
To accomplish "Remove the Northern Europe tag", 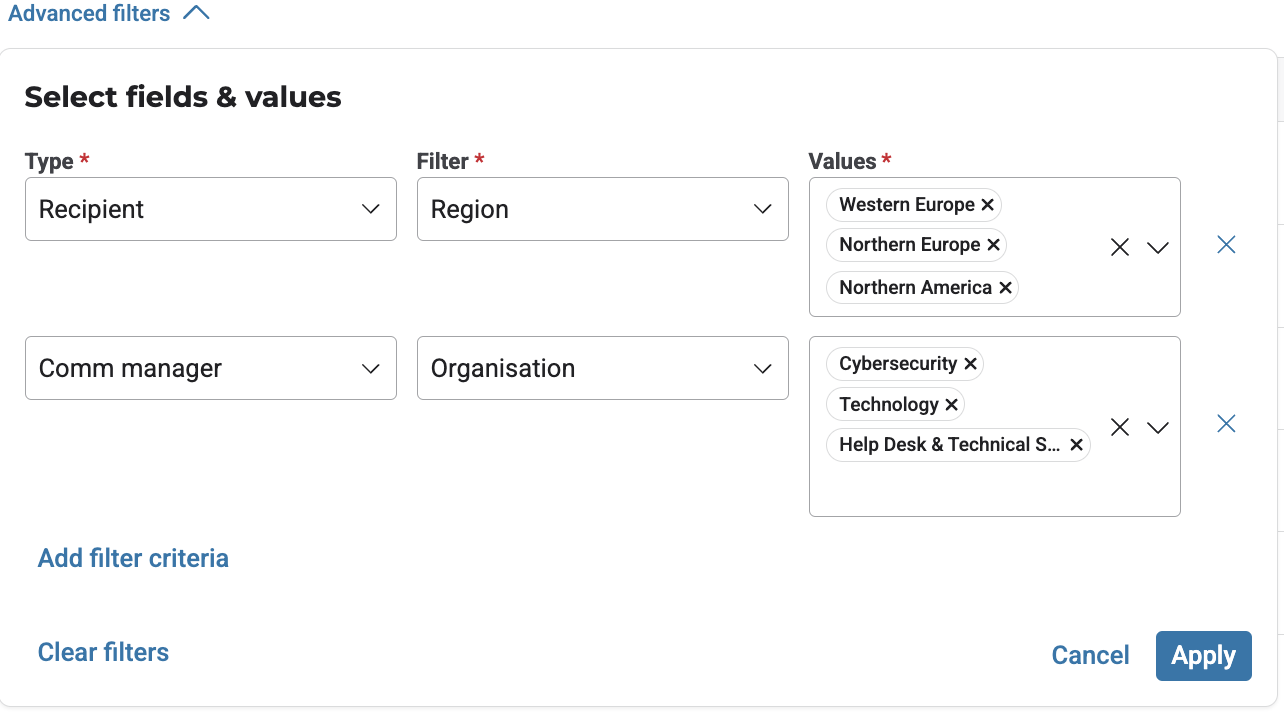I will 993,245.
